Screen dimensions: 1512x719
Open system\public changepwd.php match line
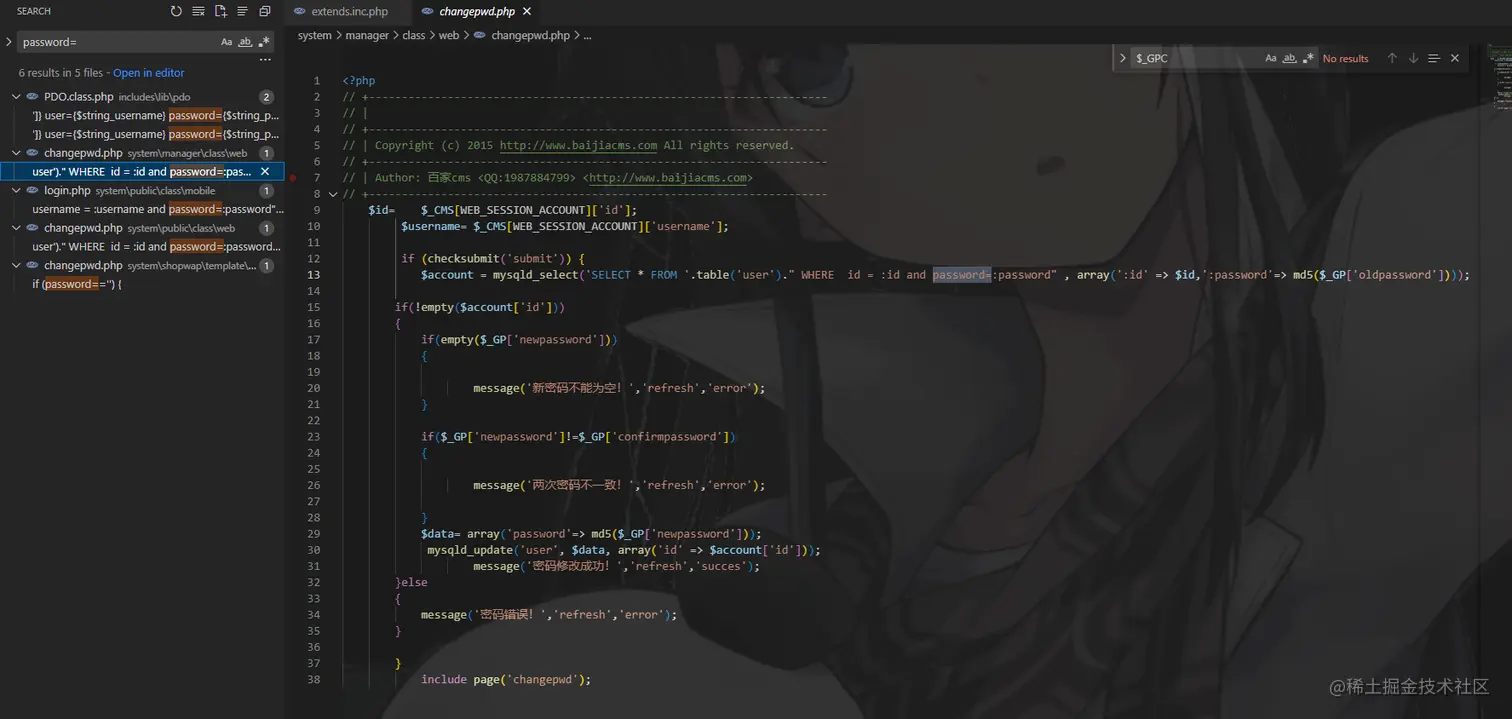[155, 246]
